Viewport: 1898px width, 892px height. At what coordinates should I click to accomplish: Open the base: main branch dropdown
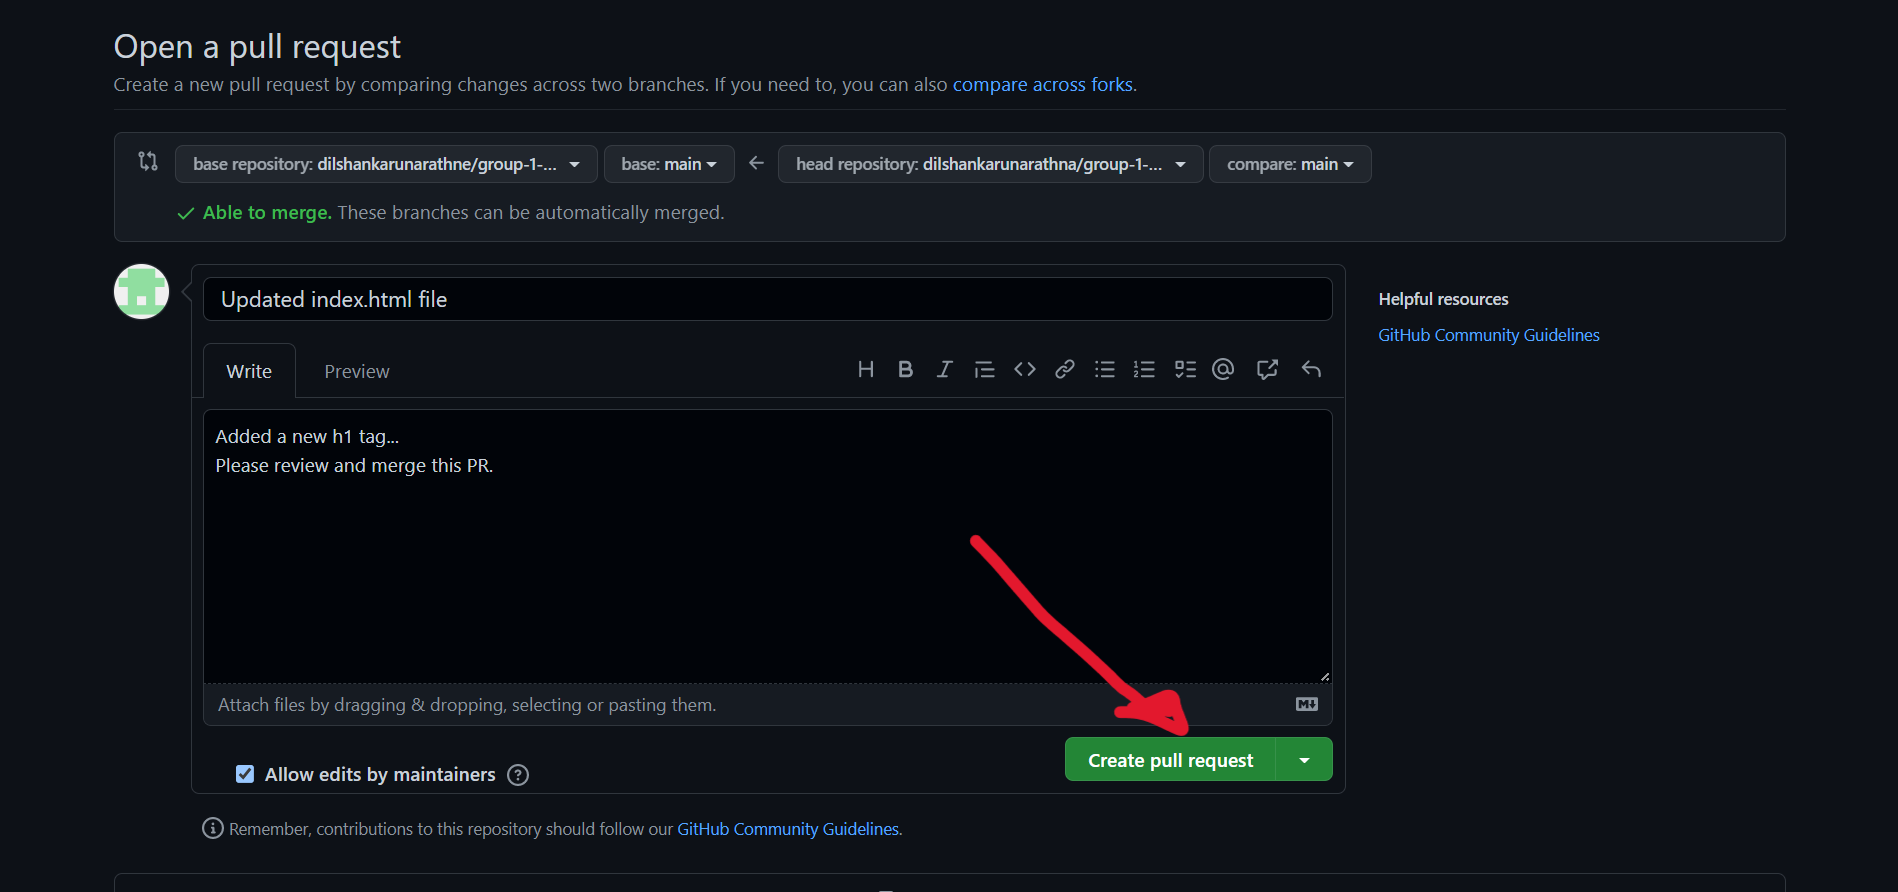(x=669, y=164)
